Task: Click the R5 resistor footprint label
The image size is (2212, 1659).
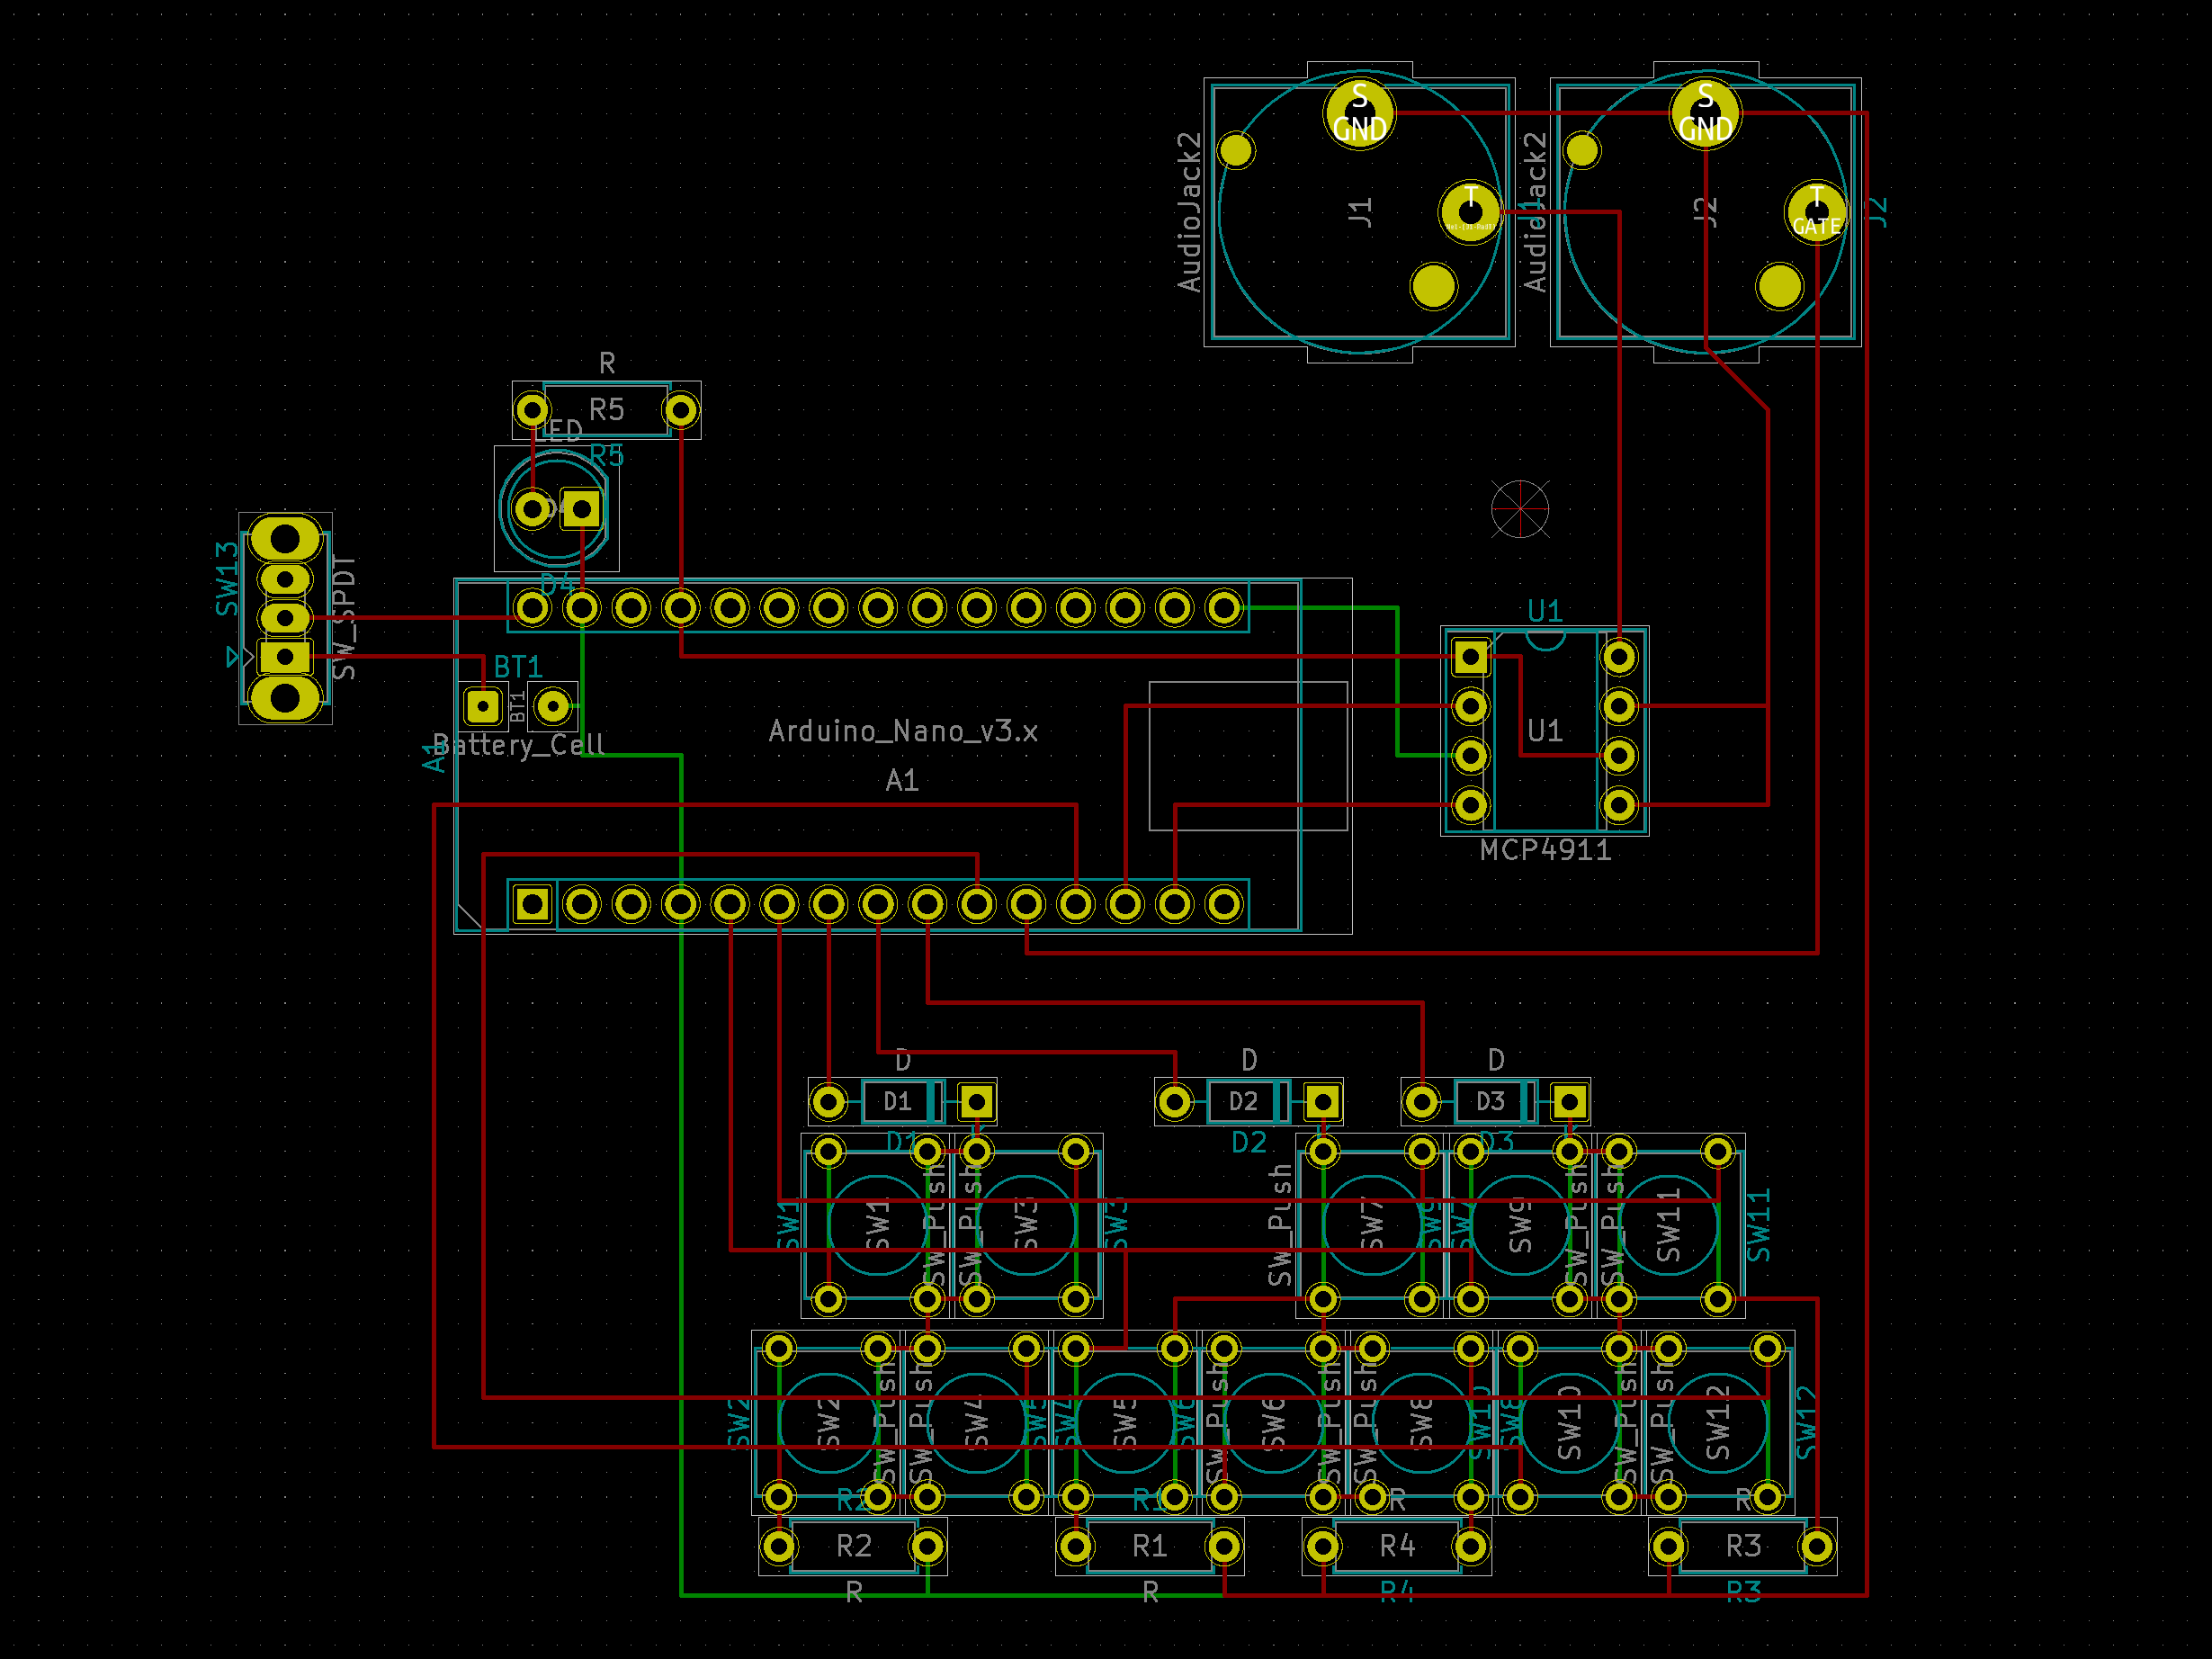Action: point(606,409)
